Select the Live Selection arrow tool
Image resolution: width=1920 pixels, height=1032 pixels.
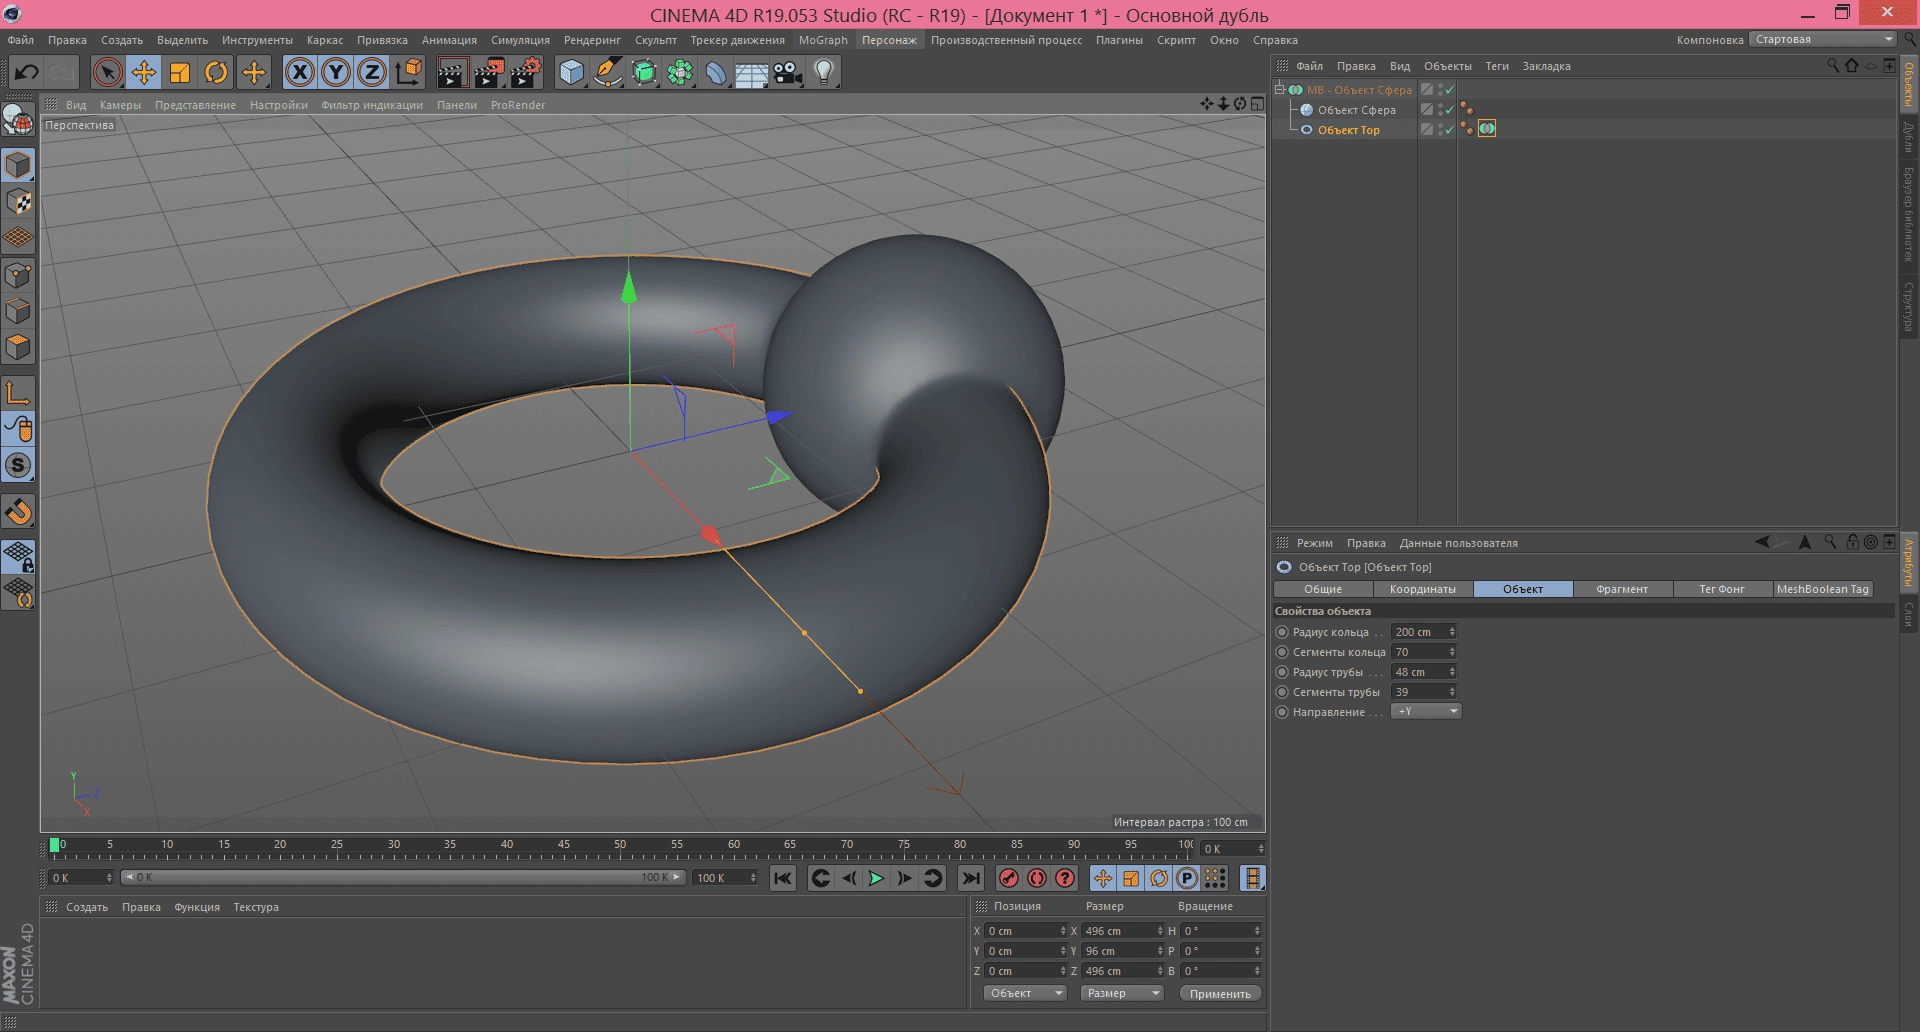(107, 72)
